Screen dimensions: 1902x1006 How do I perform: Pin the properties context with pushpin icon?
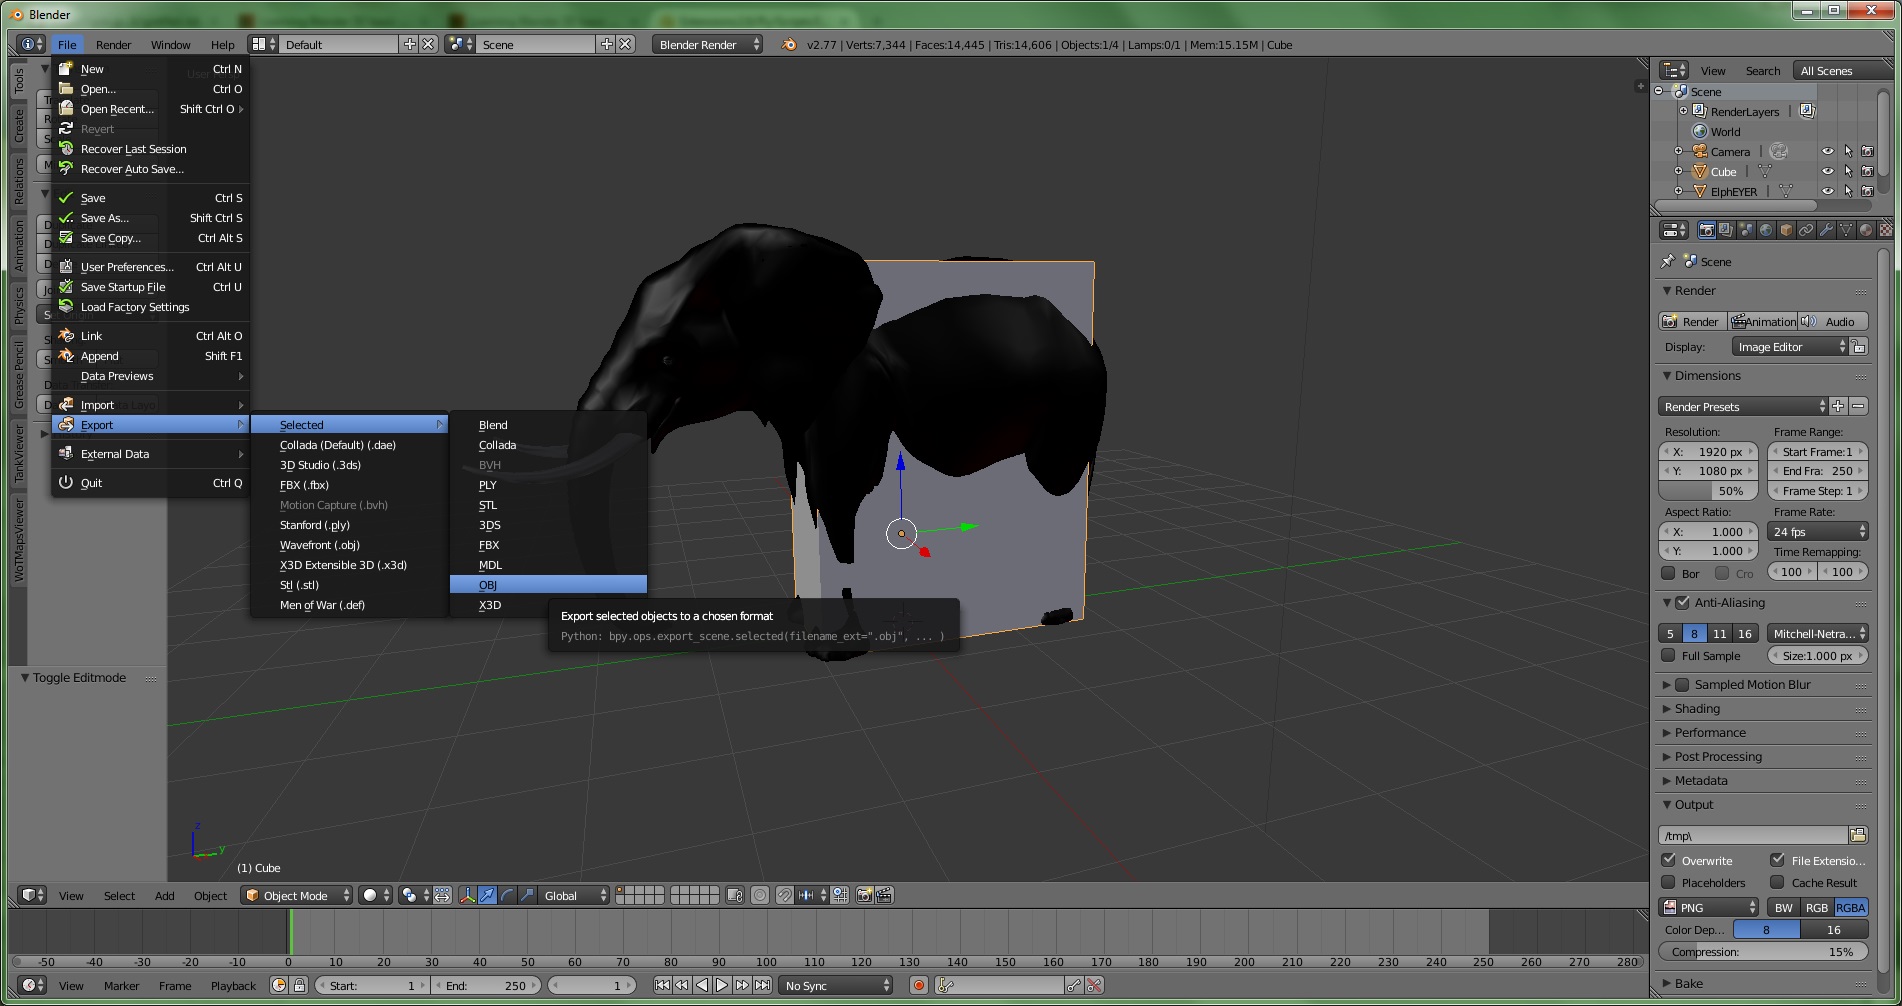pos(1667,261)
